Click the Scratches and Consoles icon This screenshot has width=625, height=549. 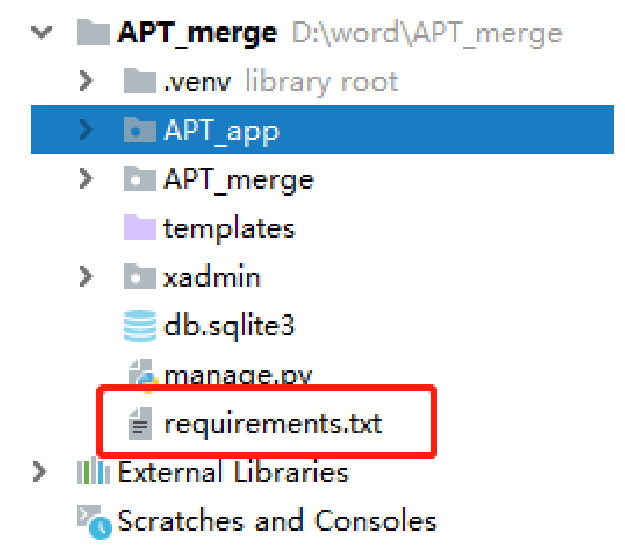coord(94,522)
